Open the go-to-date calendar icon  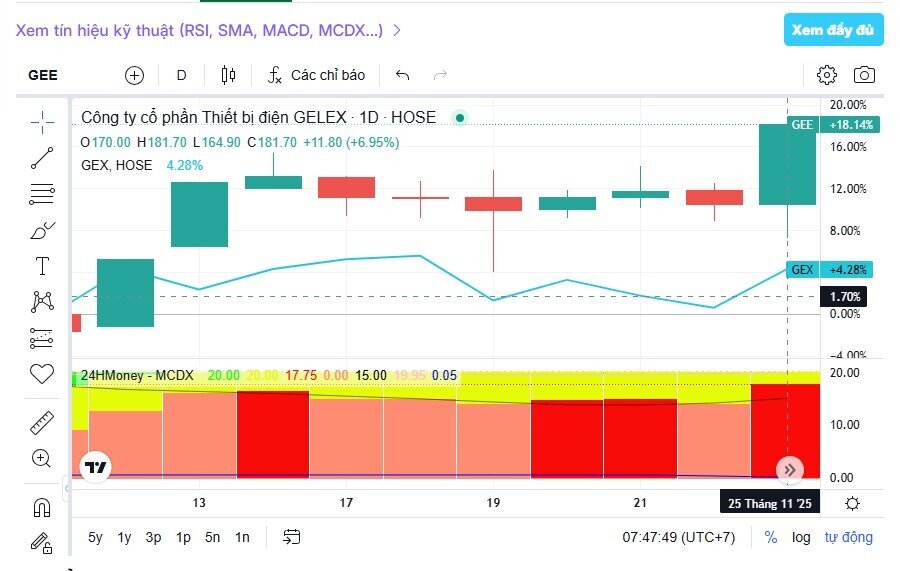pos(292,537)
